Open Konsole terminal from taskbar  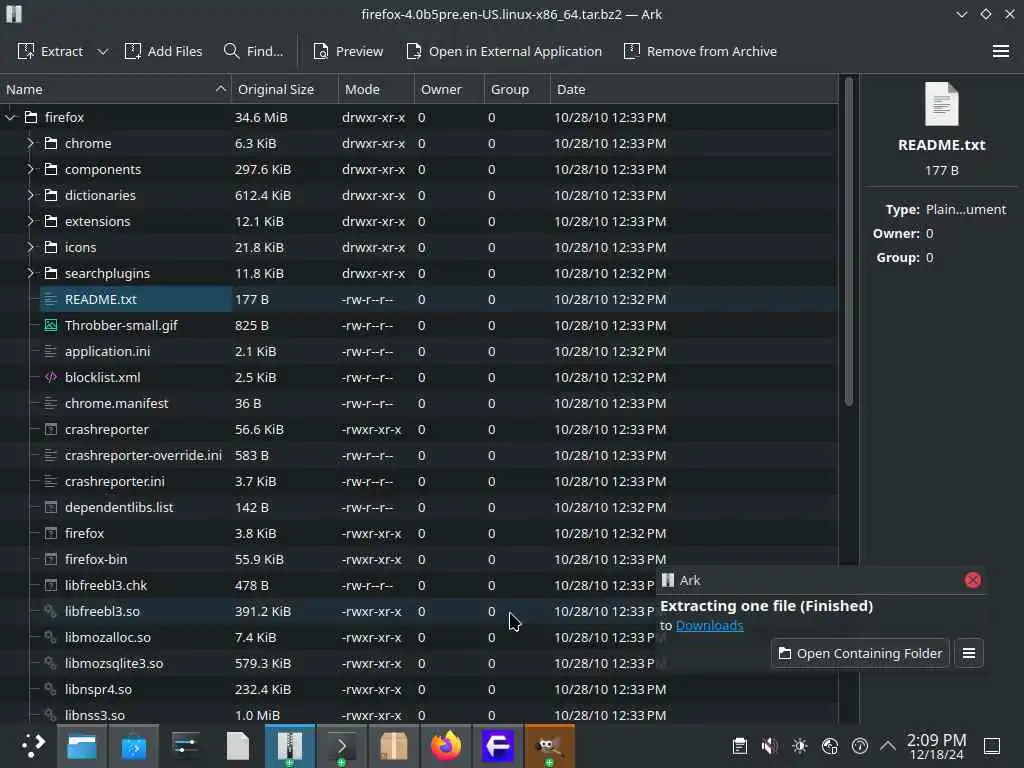click(x=342, y=746)
